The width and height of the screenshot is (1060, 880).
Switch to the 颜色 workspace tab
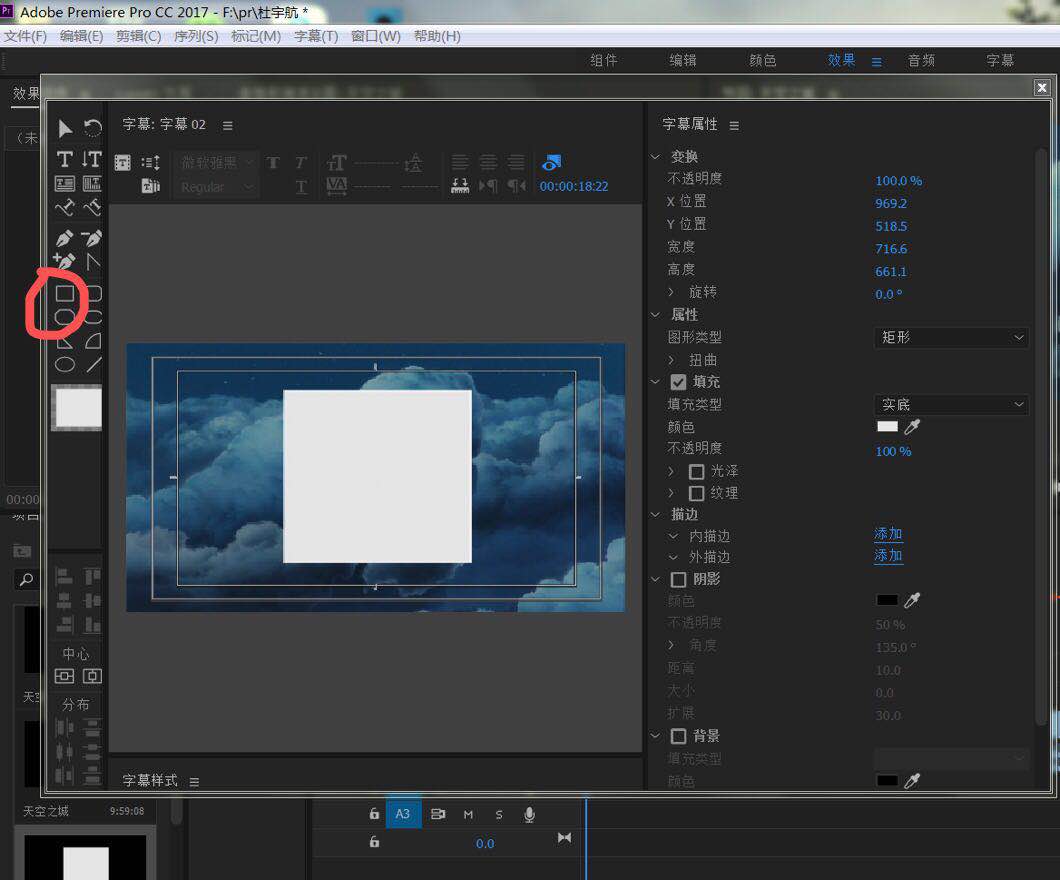pyautogui.click(x=762, y=60)
